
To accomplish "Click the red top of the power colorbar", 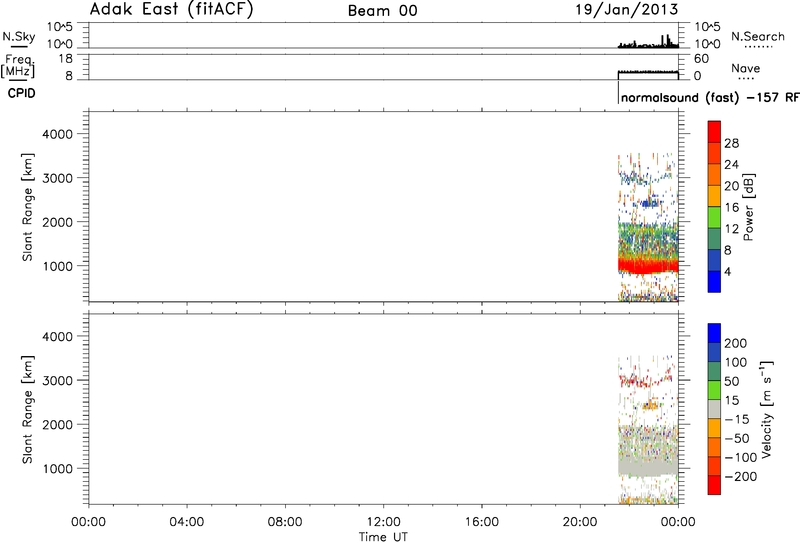I will click(x=714, y=131).
